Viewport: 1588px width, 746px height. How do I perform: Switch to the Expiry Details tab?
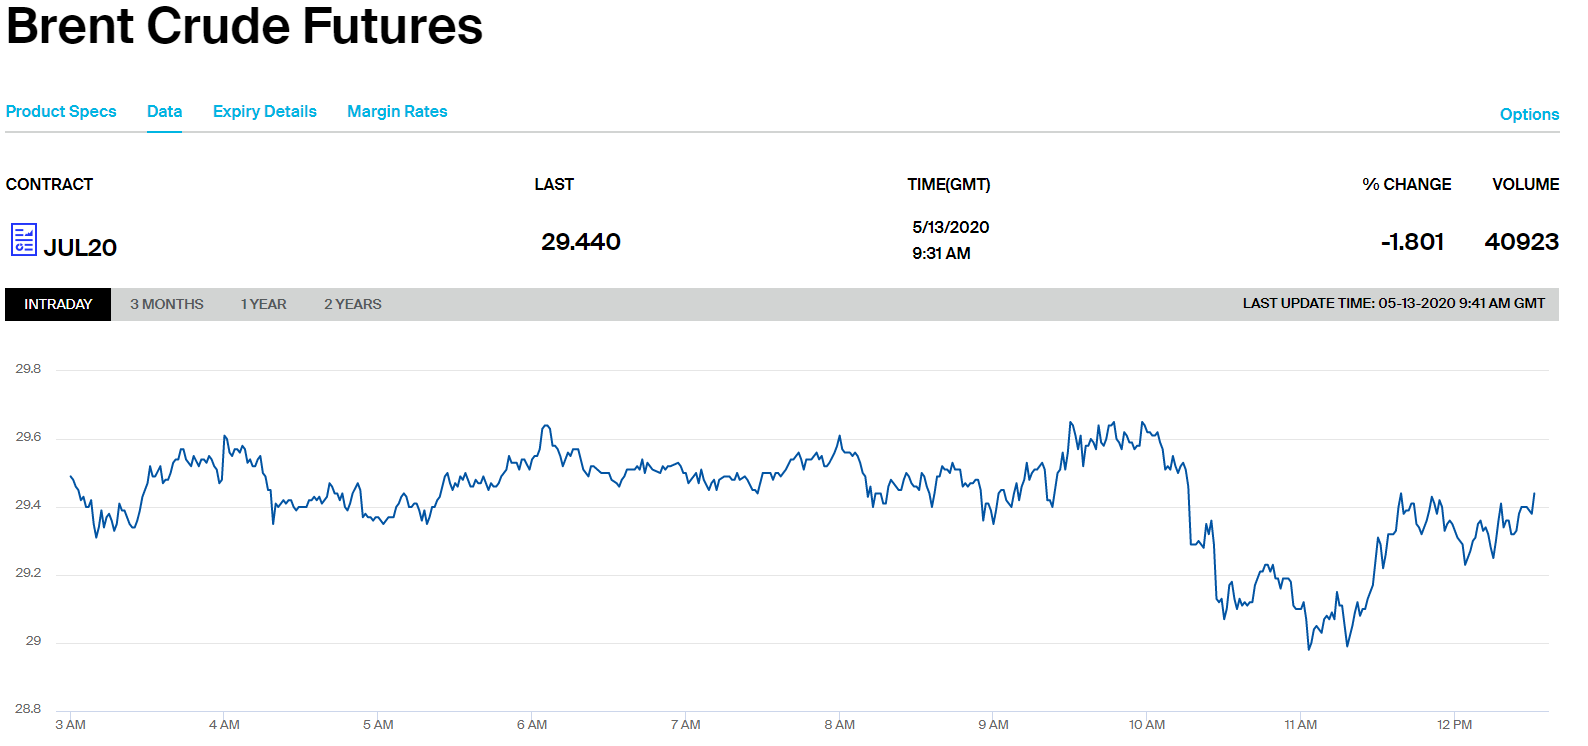click(x=264, y=111)
